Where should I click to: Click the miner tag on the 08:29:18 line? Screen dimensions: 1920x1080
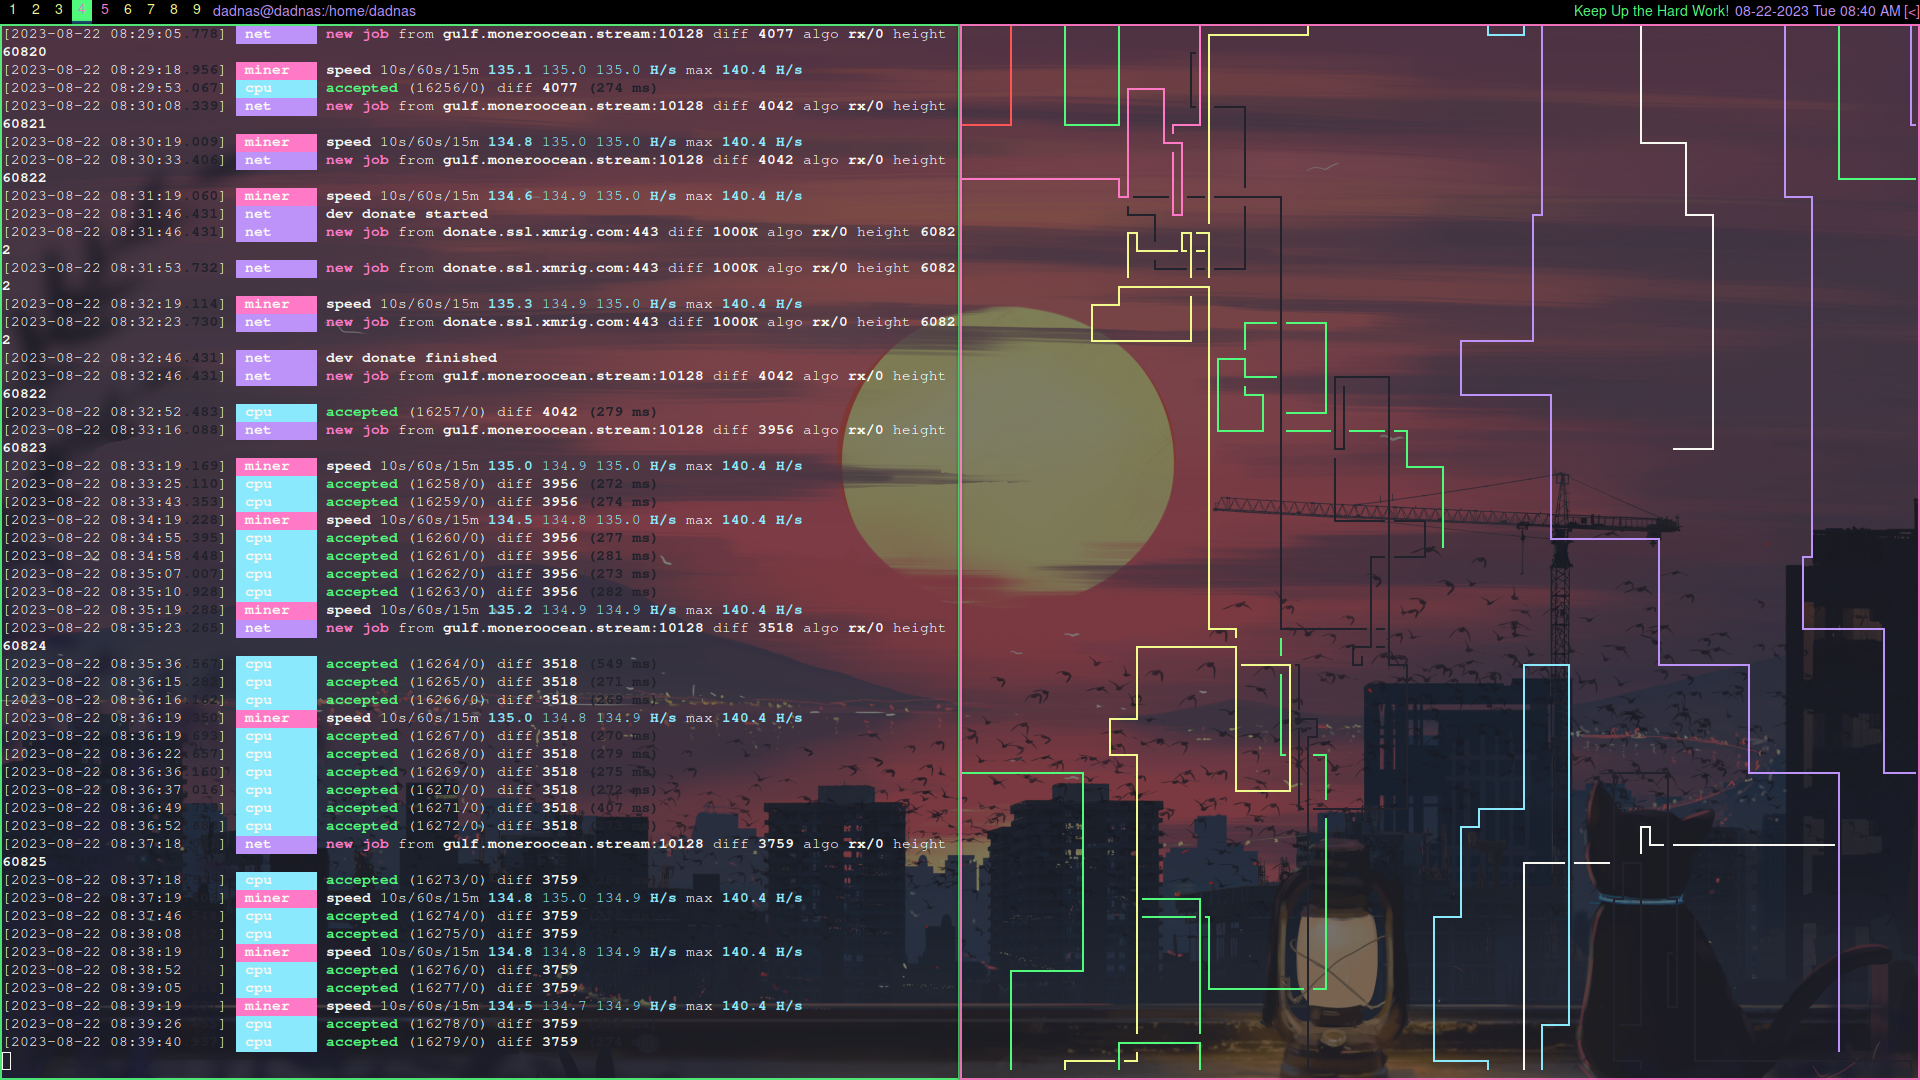coord(276,70)
